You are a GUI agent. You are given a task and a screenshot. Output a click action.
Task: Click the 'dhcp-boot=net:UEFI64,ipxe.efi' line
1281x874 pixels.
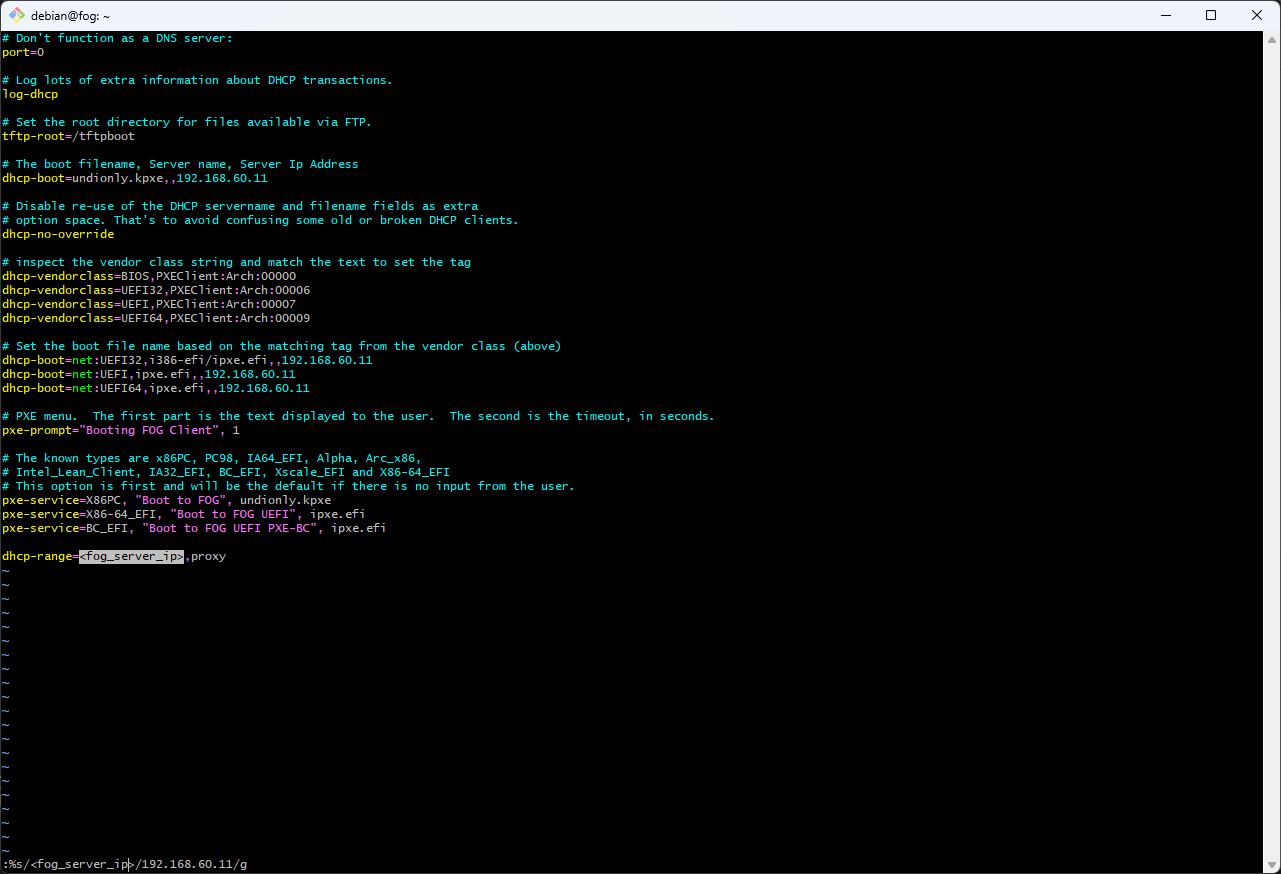pyautogui.click(x=156, y=388)
